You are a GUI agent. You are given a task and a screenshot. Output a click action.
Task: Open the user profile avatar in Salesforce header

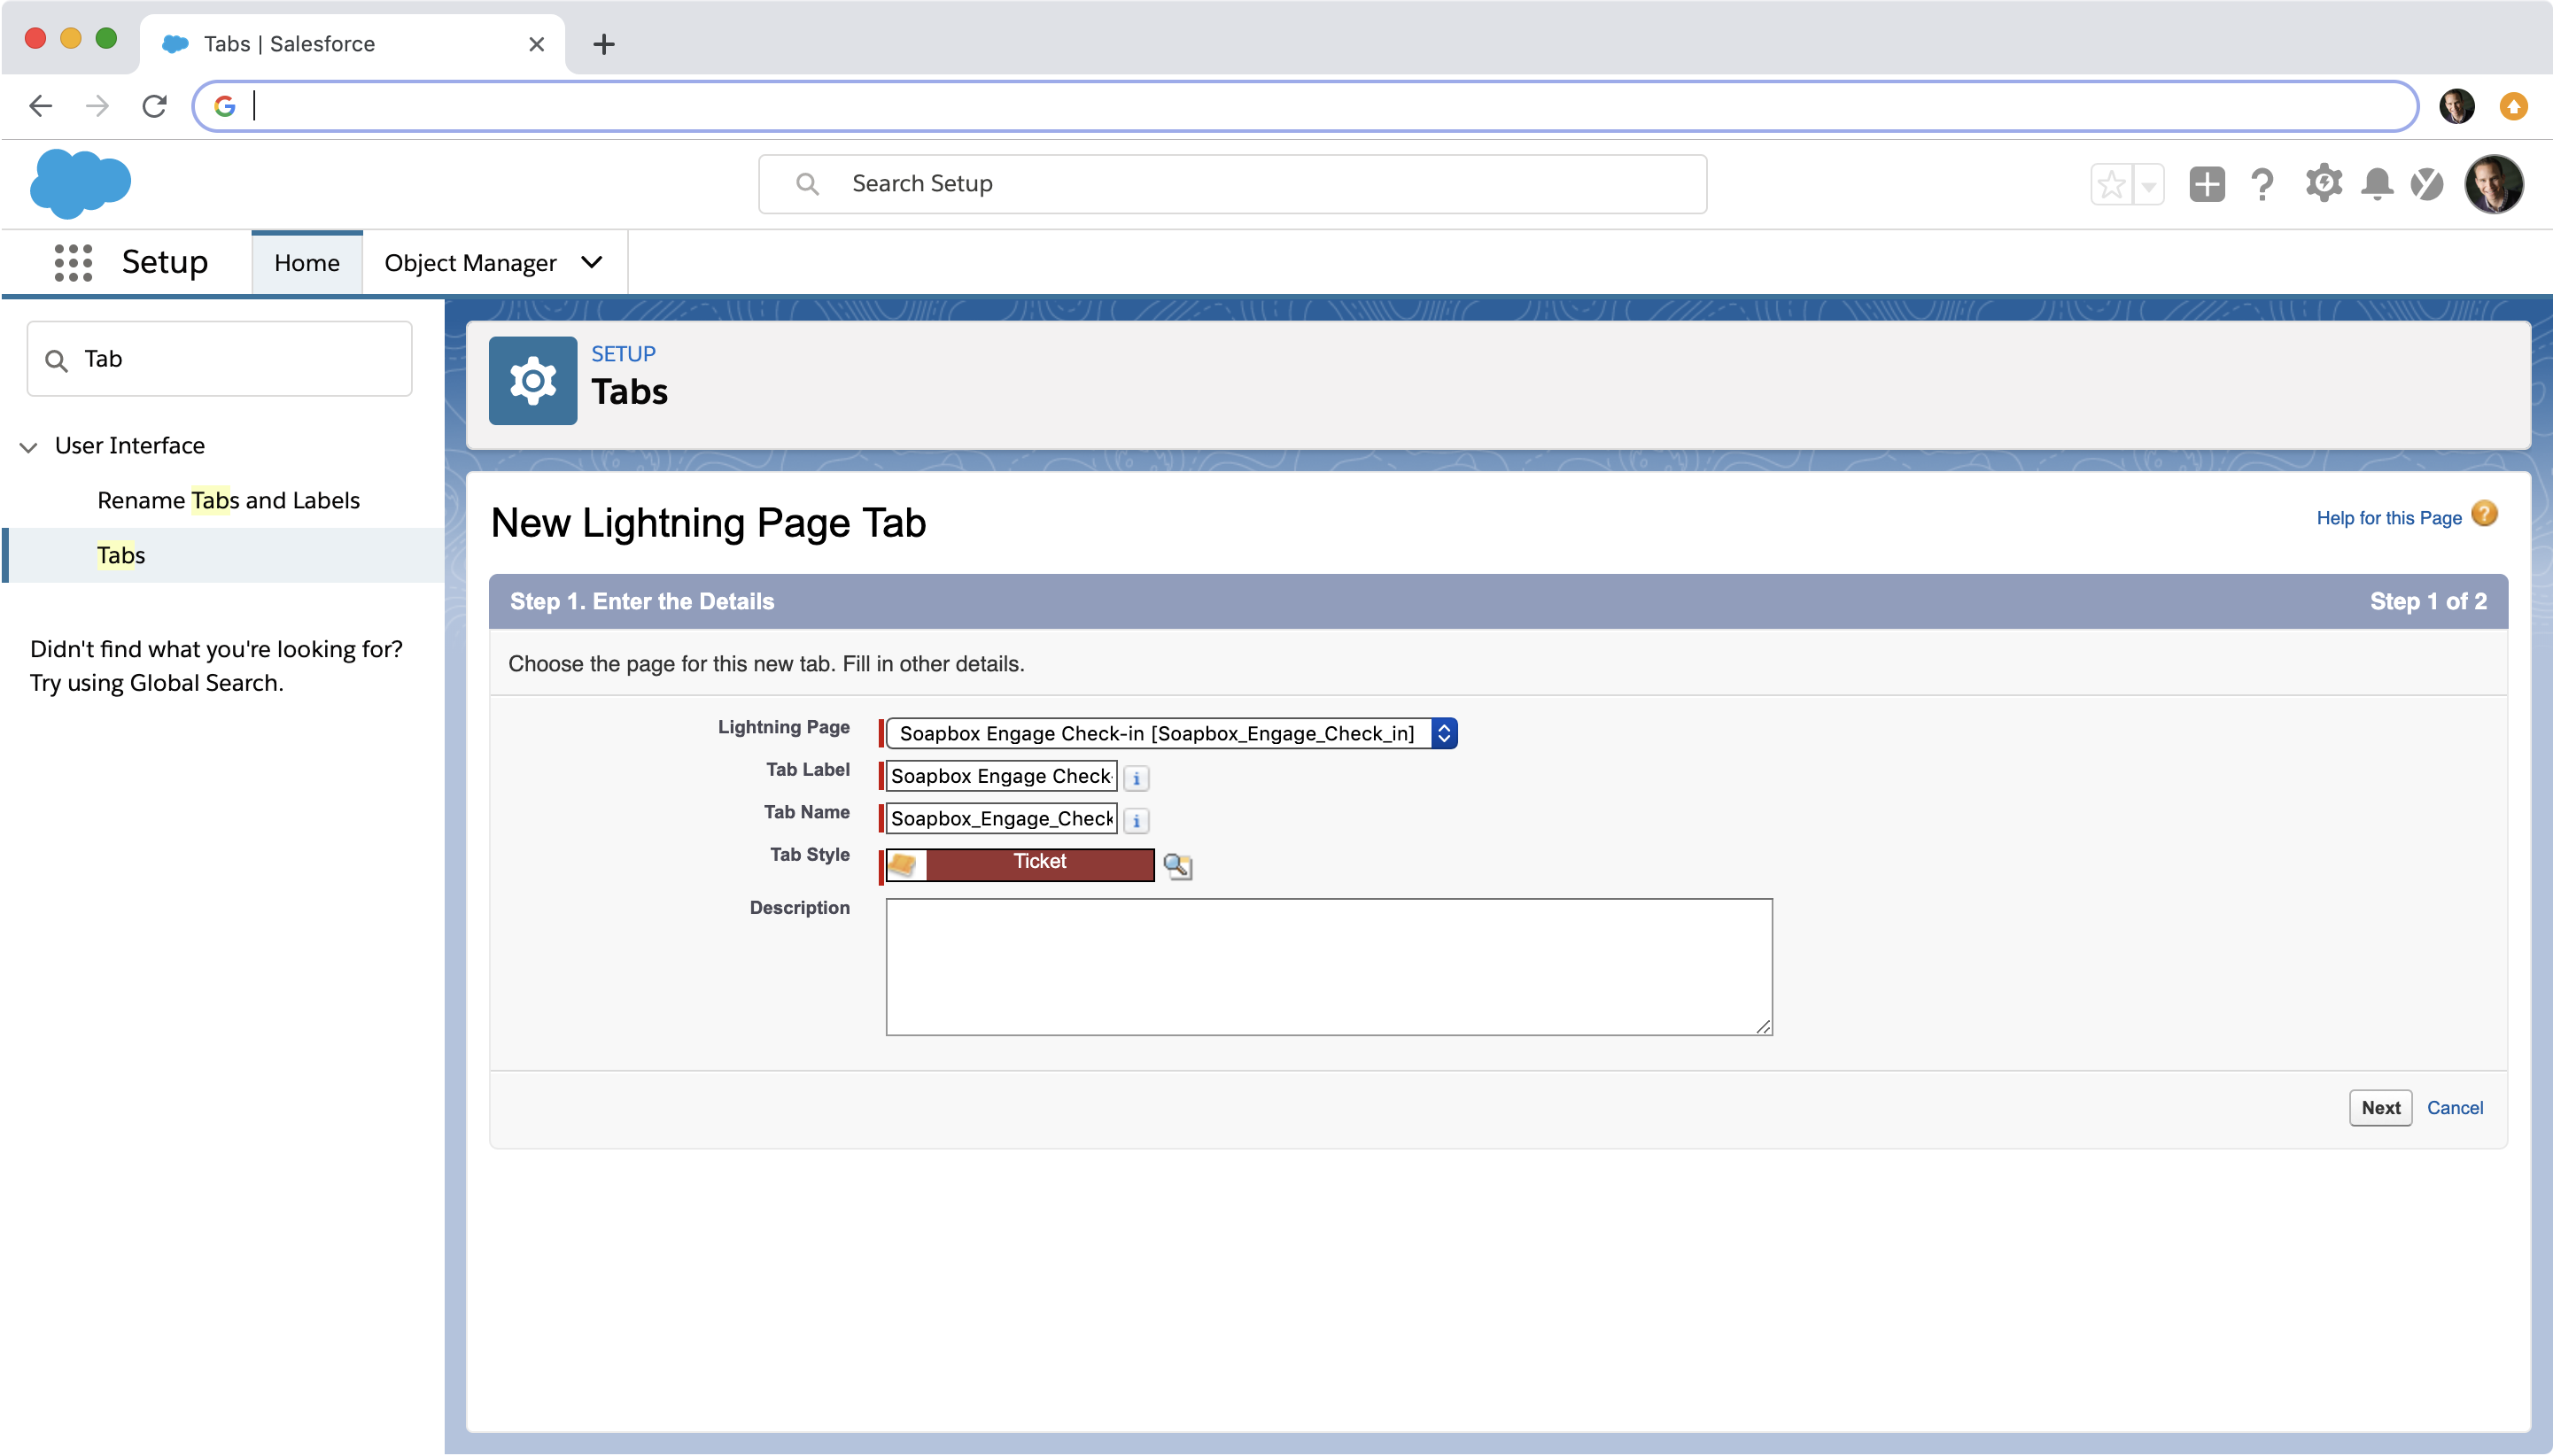[x=2494, y=184]
